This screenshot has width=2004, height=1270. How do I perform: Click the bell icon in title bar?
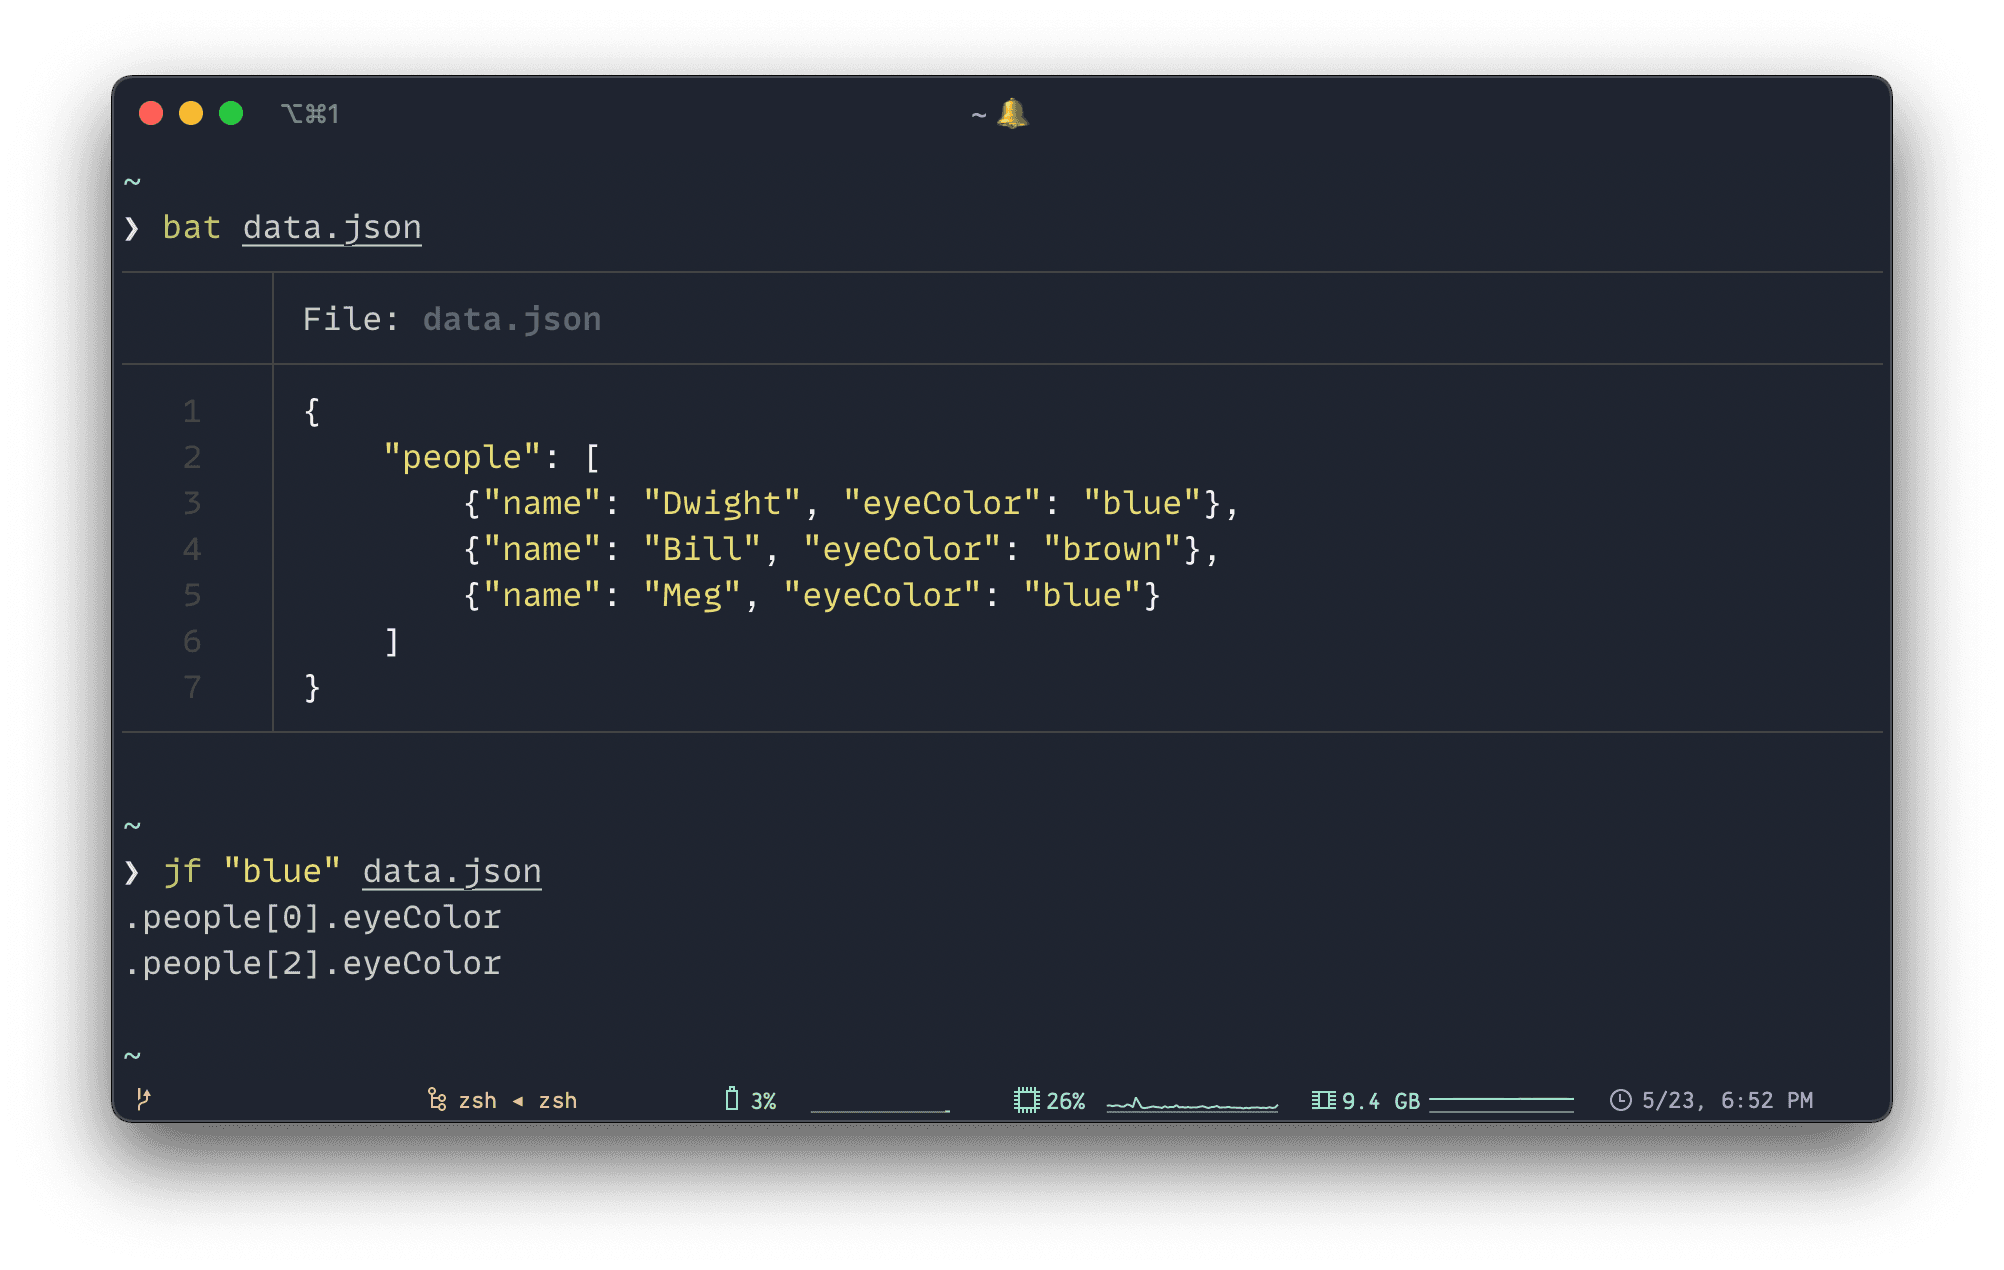tap(1012, 114)
